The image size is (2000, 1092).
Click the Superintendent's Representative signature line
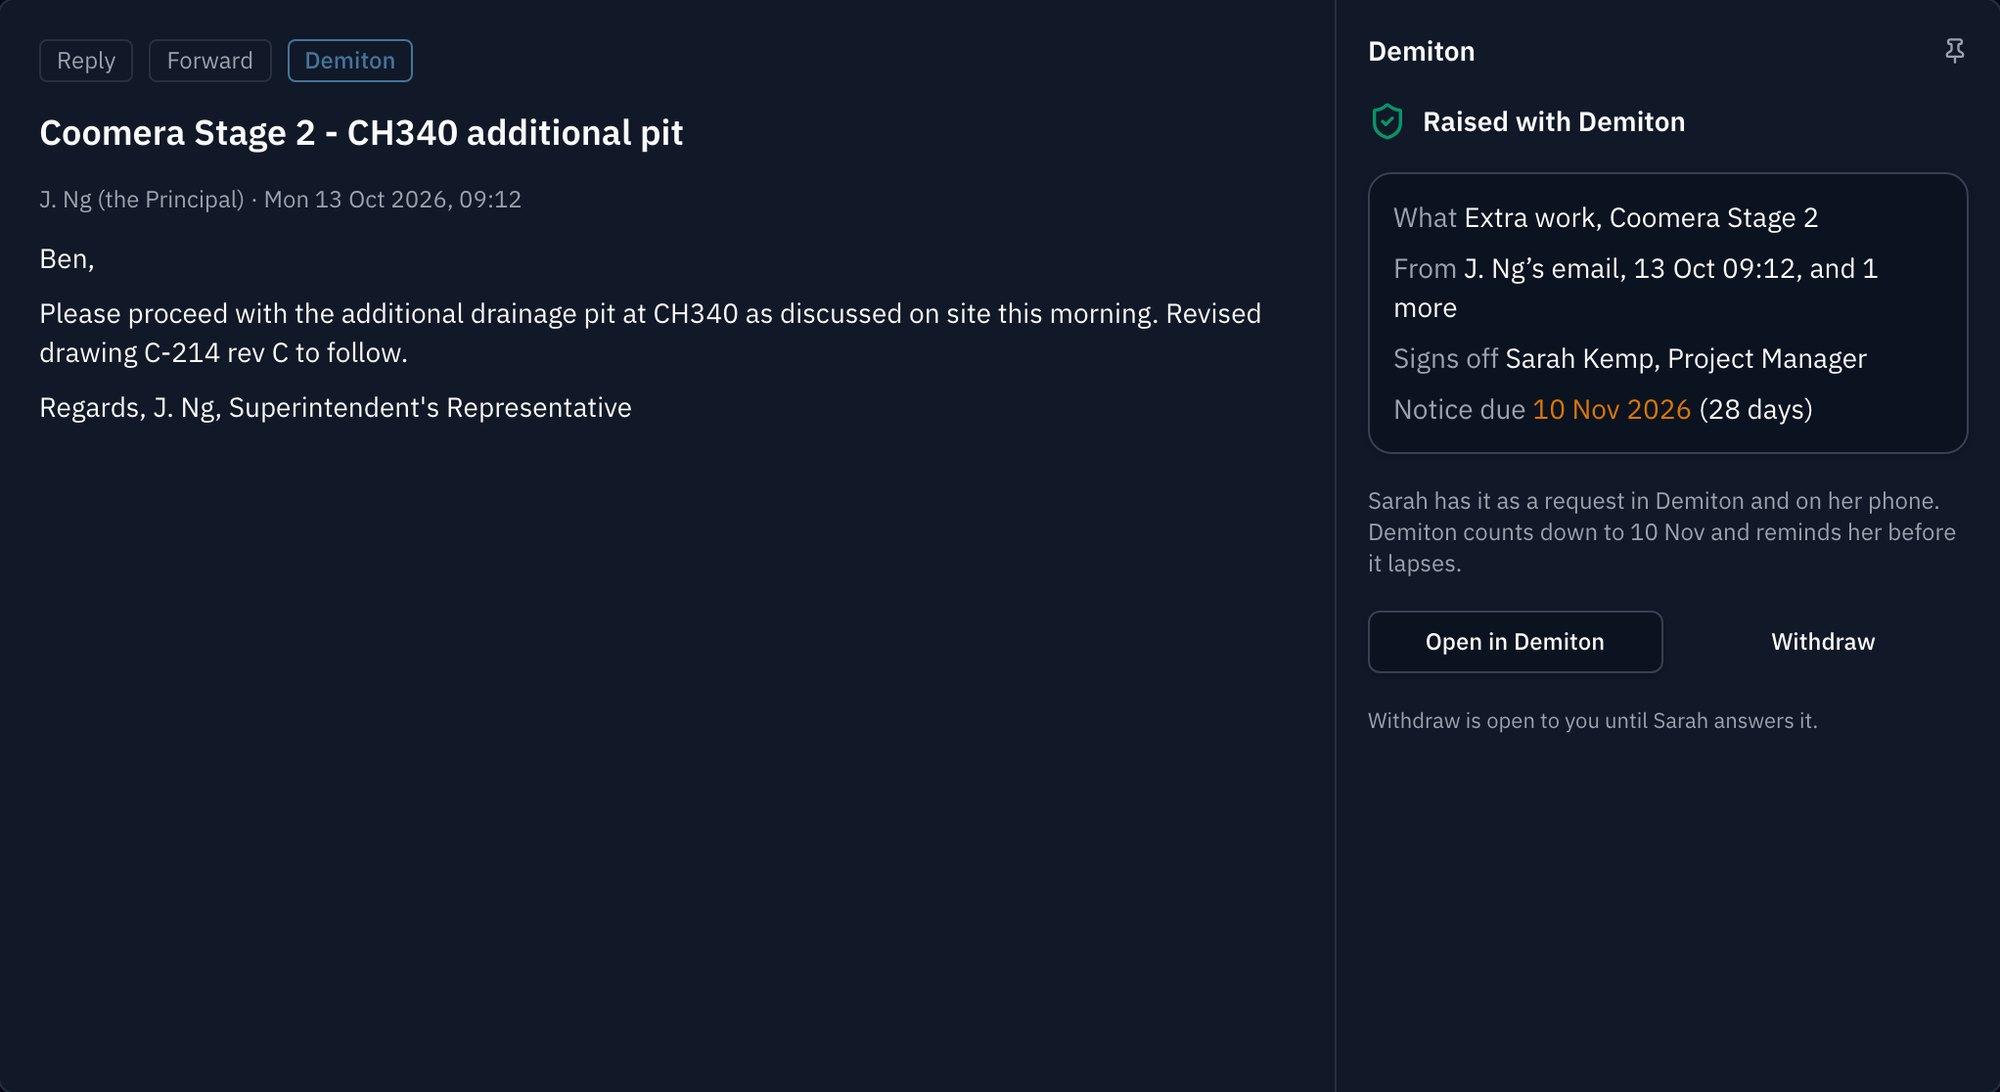(x=335, y=407)
